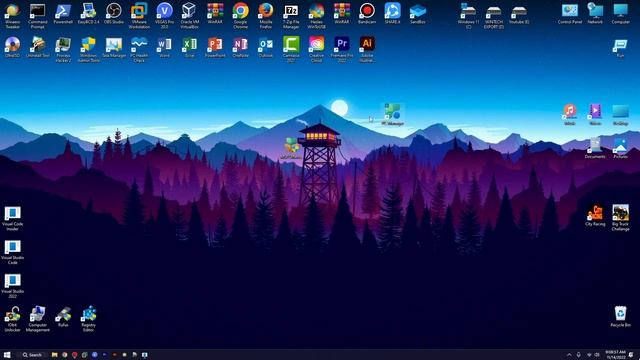Select the Excel desktop icon
Screen dimensions: 640x360
pos(190,47)
